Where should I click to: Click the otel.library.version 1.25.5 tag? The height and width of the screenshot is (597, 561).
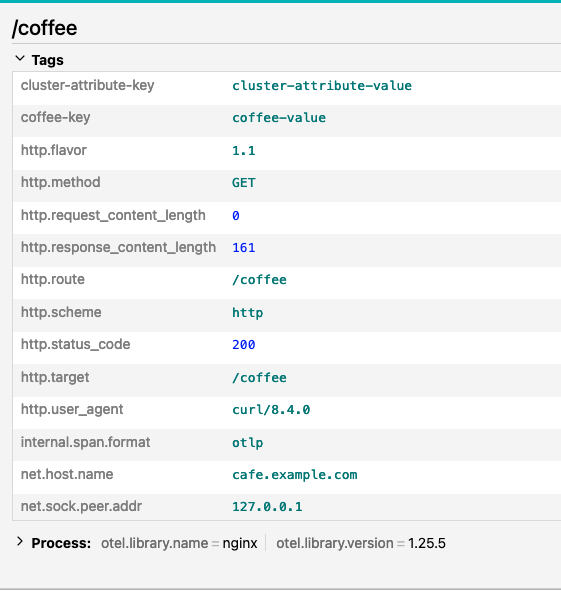pos(361,543)
